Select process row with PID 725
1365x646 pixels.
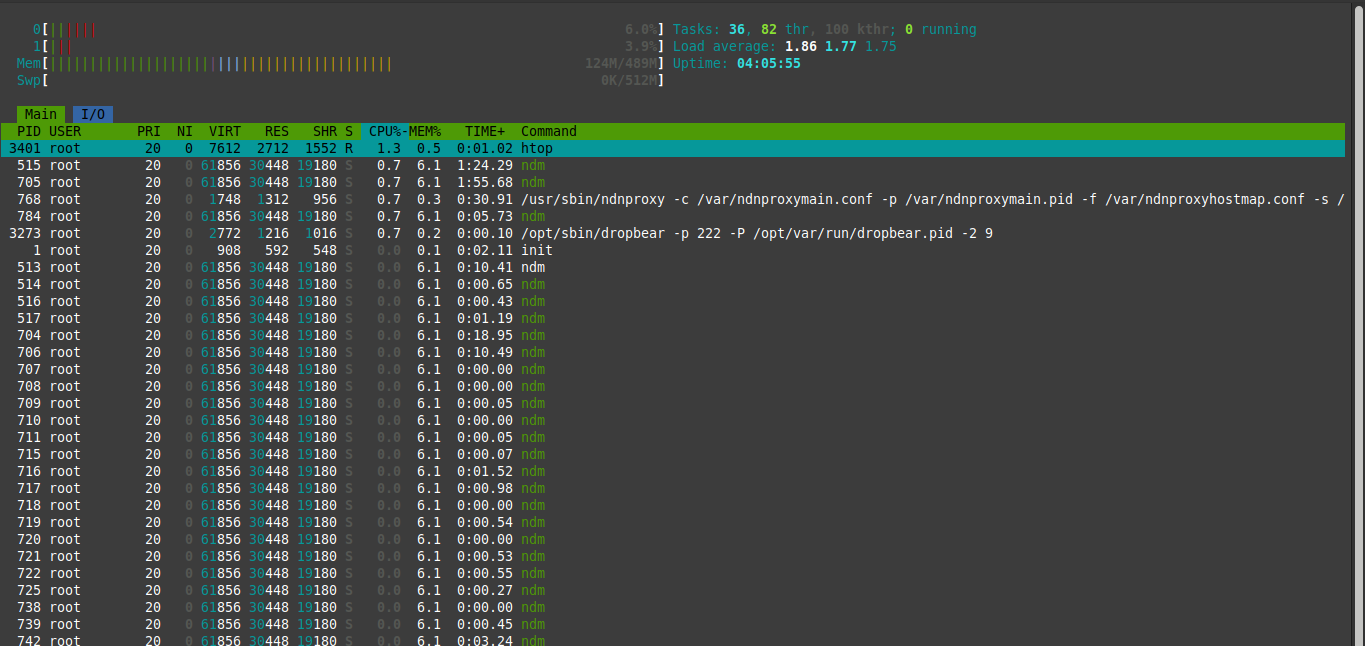[x=673, y=590]
